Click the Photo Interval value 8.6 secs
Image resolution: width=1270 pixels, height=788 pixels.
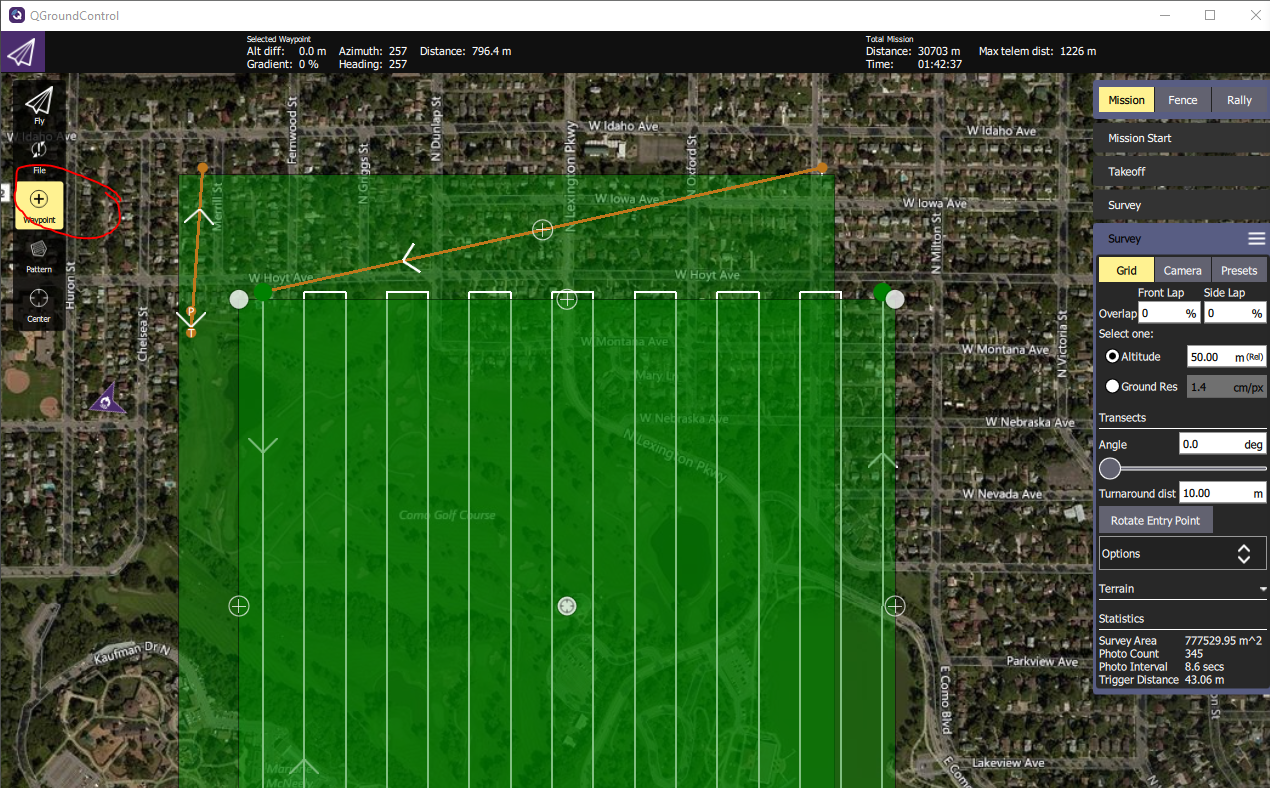click(1204, 667)
